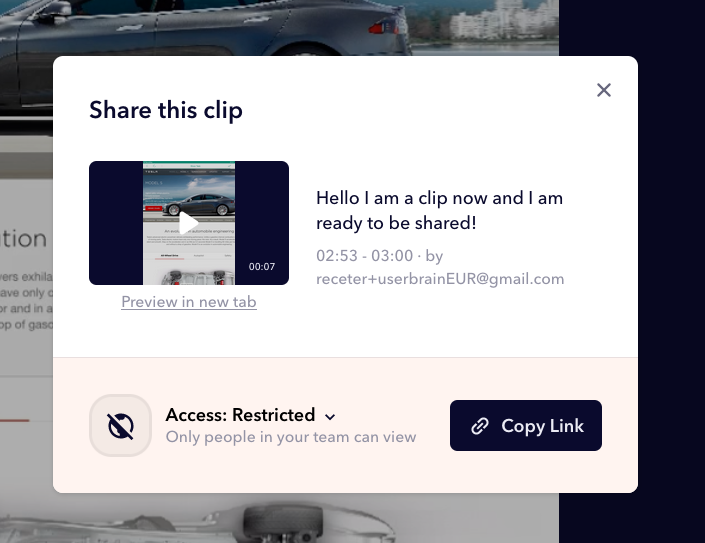Click the dark left margin of the thumbnail
Screen dimensions: 705x543
coord(116,223)
